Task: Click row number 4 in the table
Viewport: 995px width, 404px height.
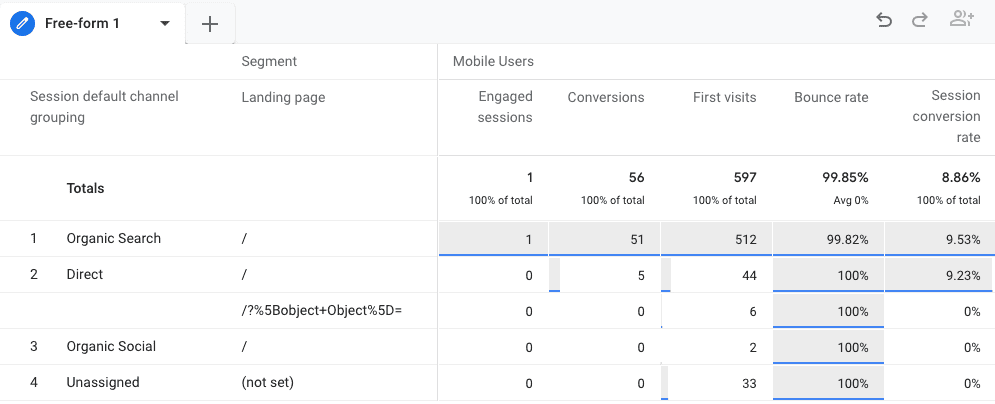Action: pyautogui.click(x=34, y=382)
